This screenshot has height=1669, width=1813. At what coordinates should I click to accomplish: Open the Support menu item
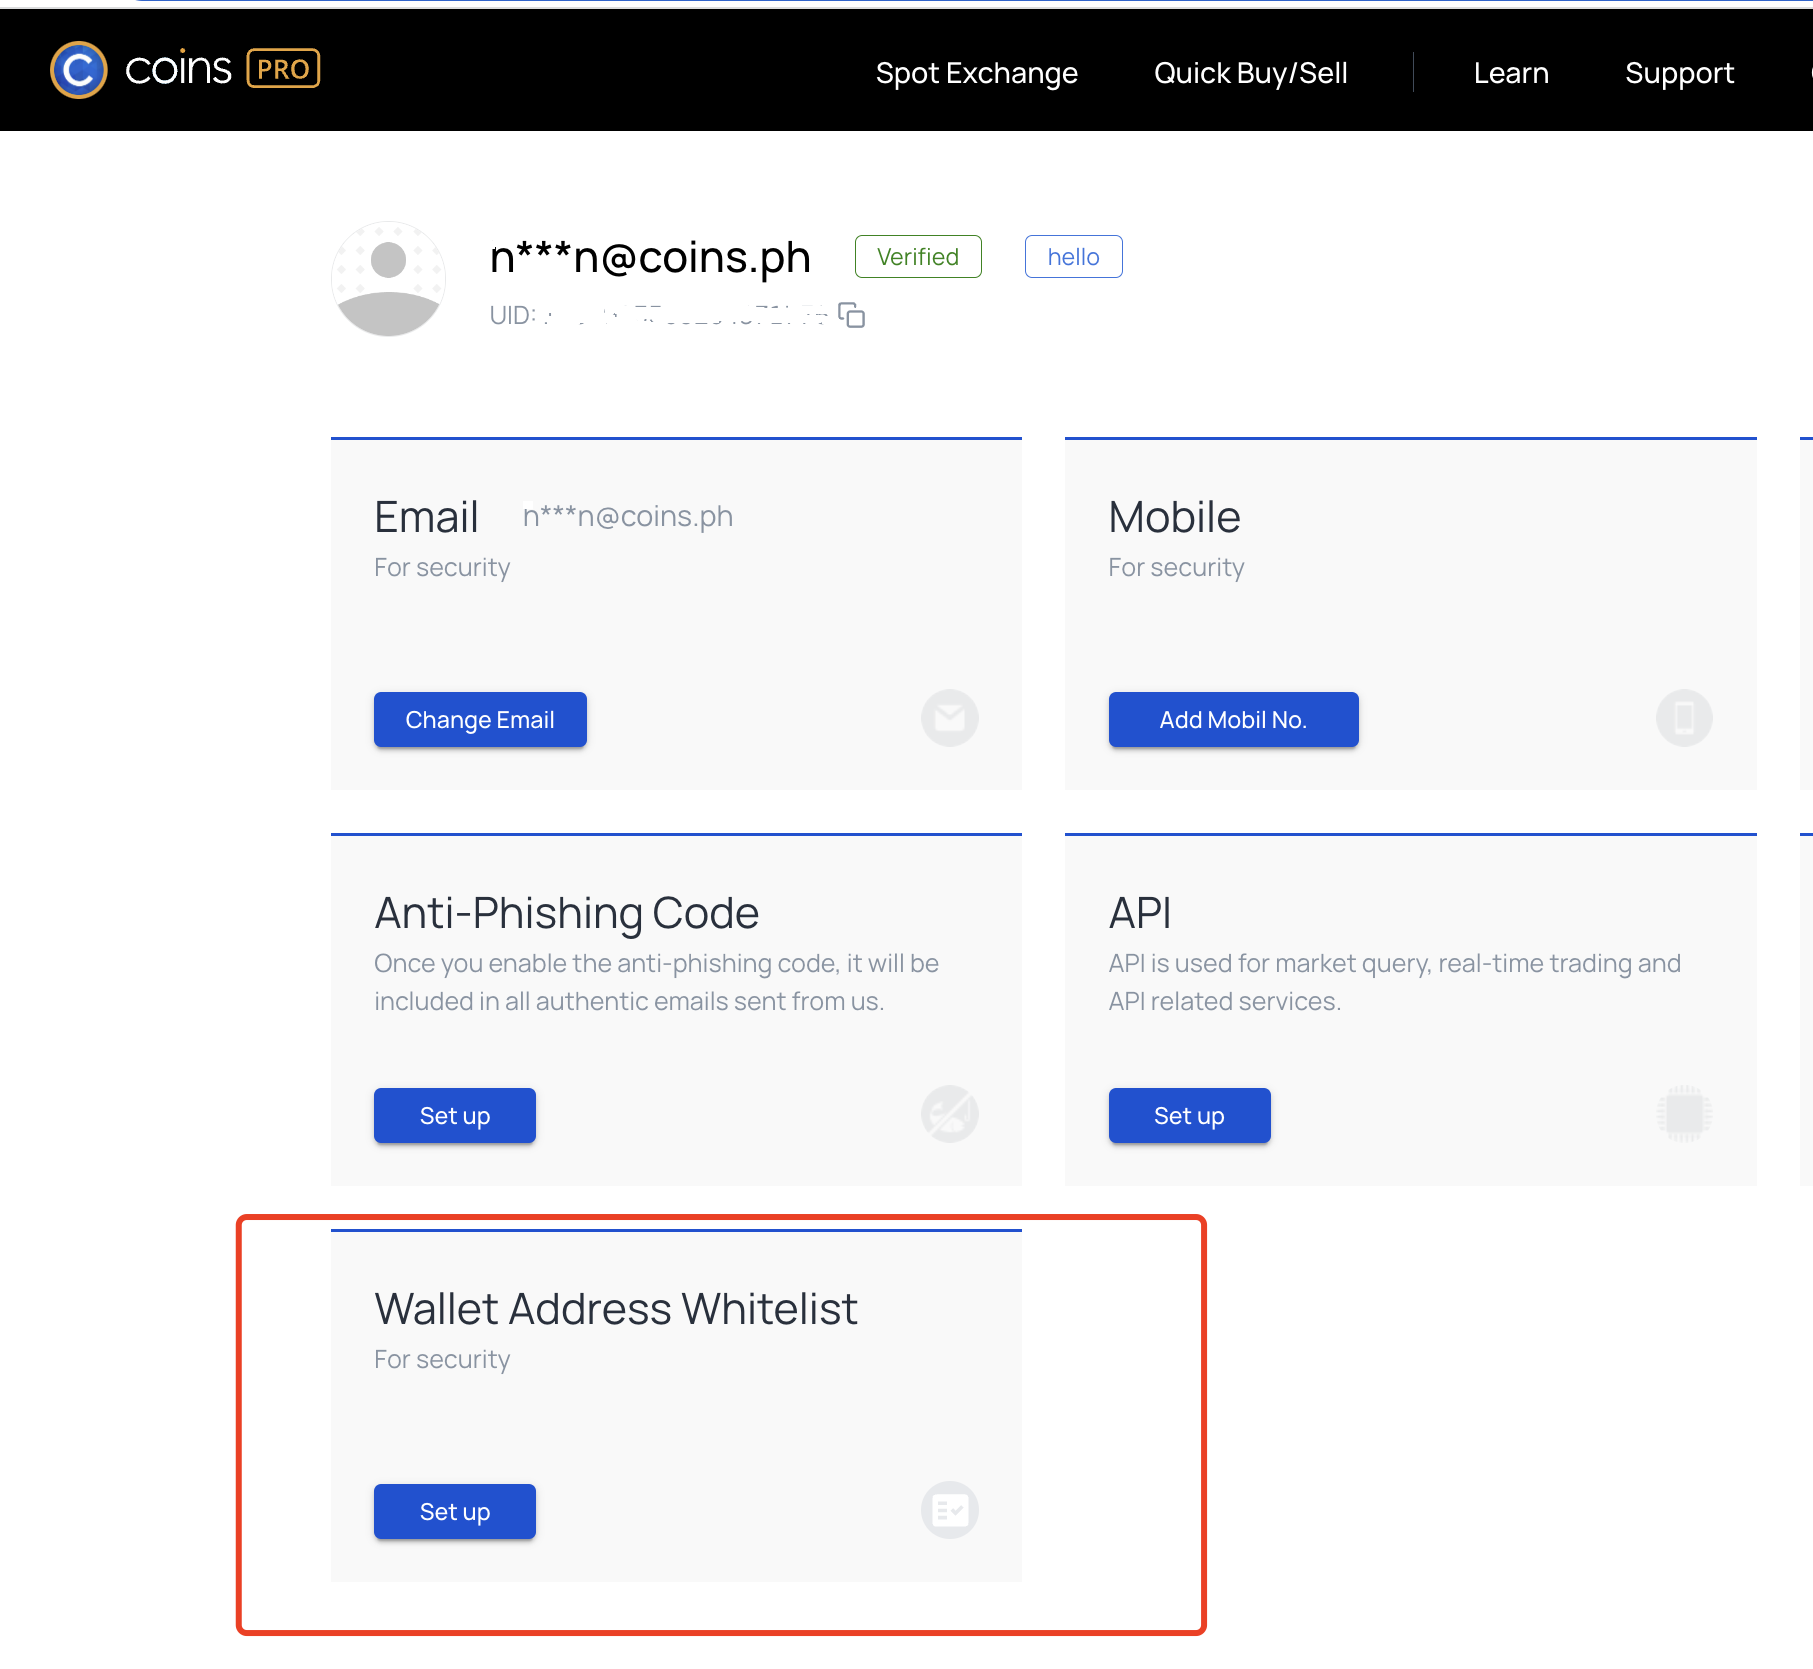coord(1679,73)
